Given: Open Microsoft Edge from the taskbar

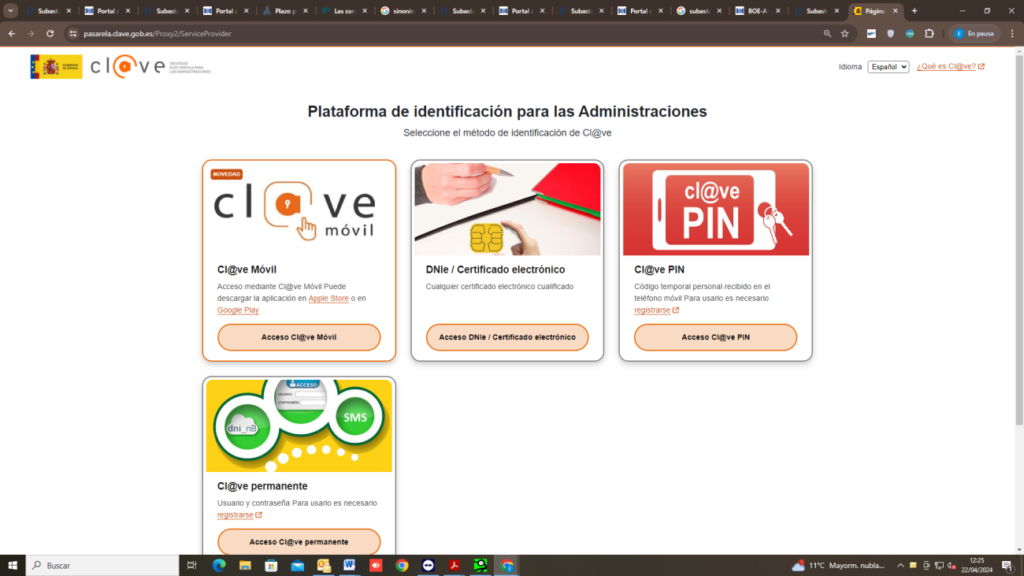Looking at the screenshot, I should [219, 565].
